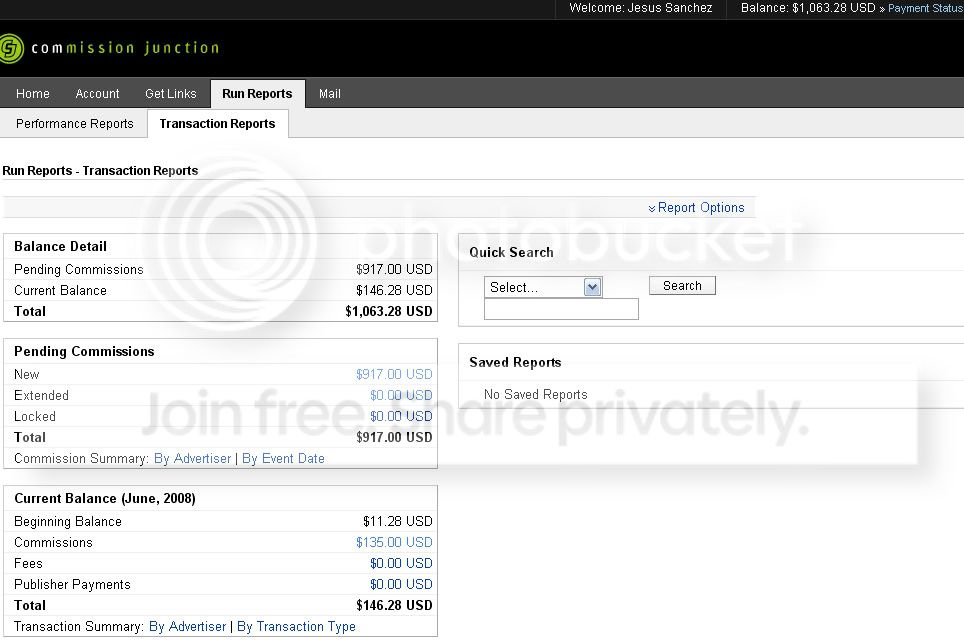Screen dimensions: 964x640
Task: Click Beginning Balance $11.28 USD value
Action: (x=398, y=521)
